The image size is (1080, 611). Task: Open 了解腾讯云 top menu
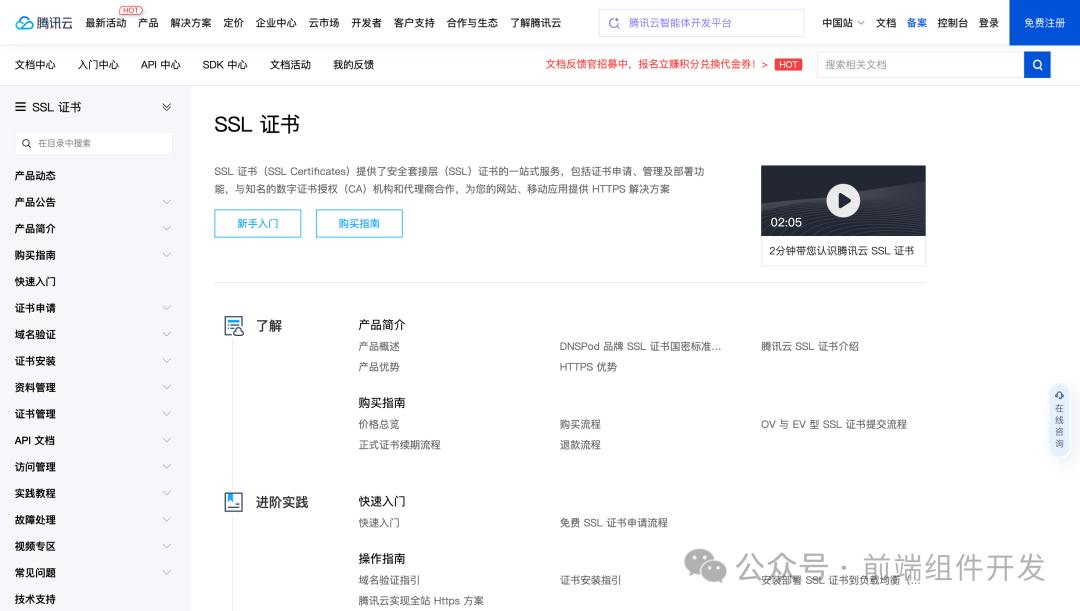(536, 23)
